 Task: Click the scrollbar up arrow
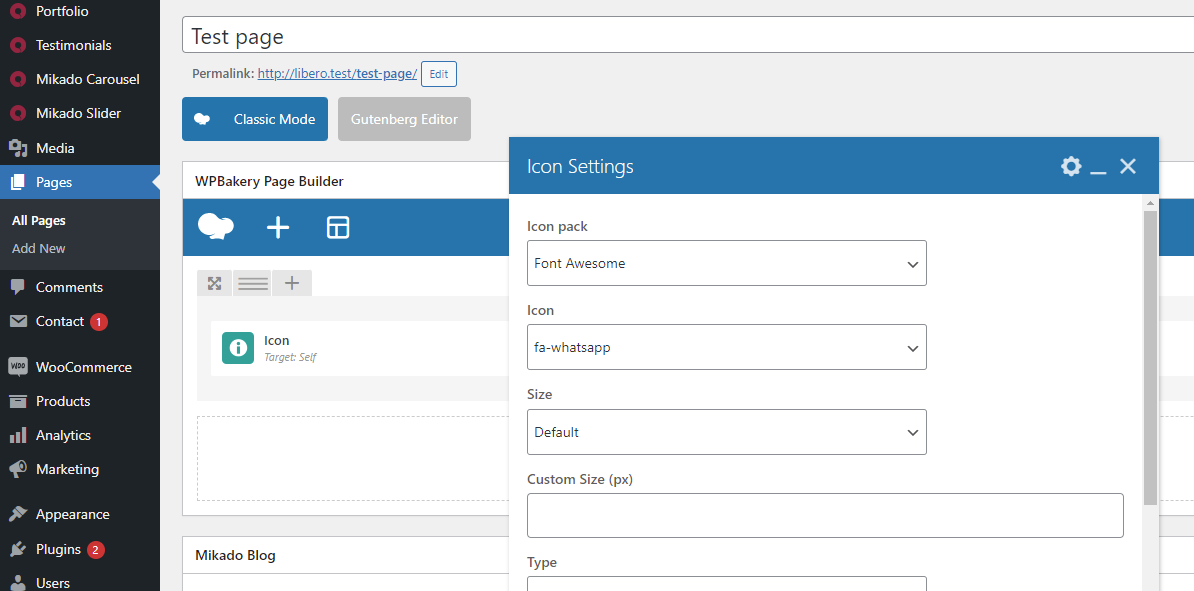point(1150,203)
